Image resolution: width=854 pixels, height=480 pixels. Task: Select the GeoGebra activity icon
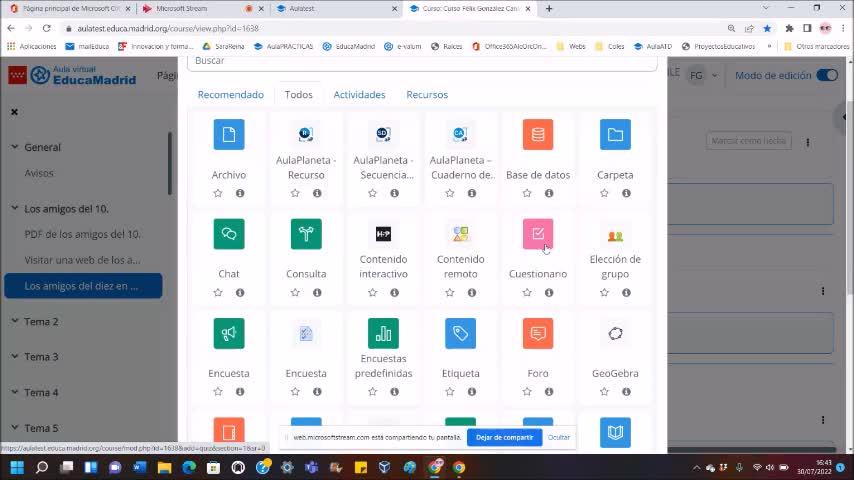tap(615, 333)
